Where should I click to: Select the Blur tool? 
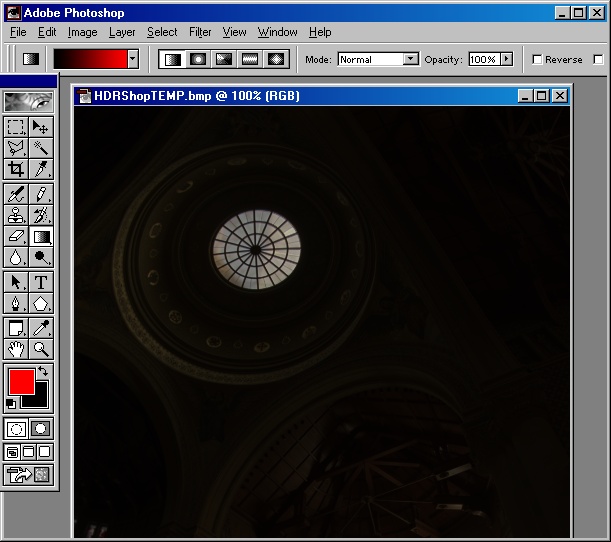tap(16, 257)
